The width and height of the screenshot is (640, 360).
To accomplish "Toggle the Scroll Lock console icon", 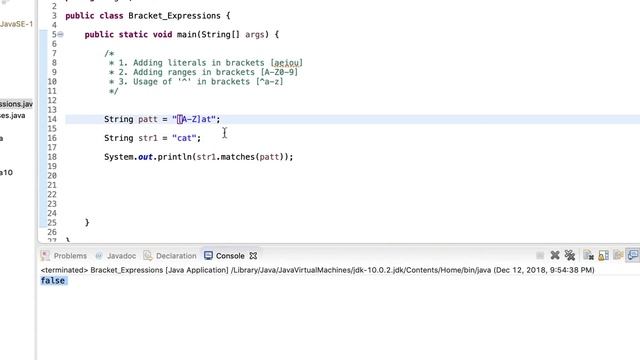I will pos(603,256).
